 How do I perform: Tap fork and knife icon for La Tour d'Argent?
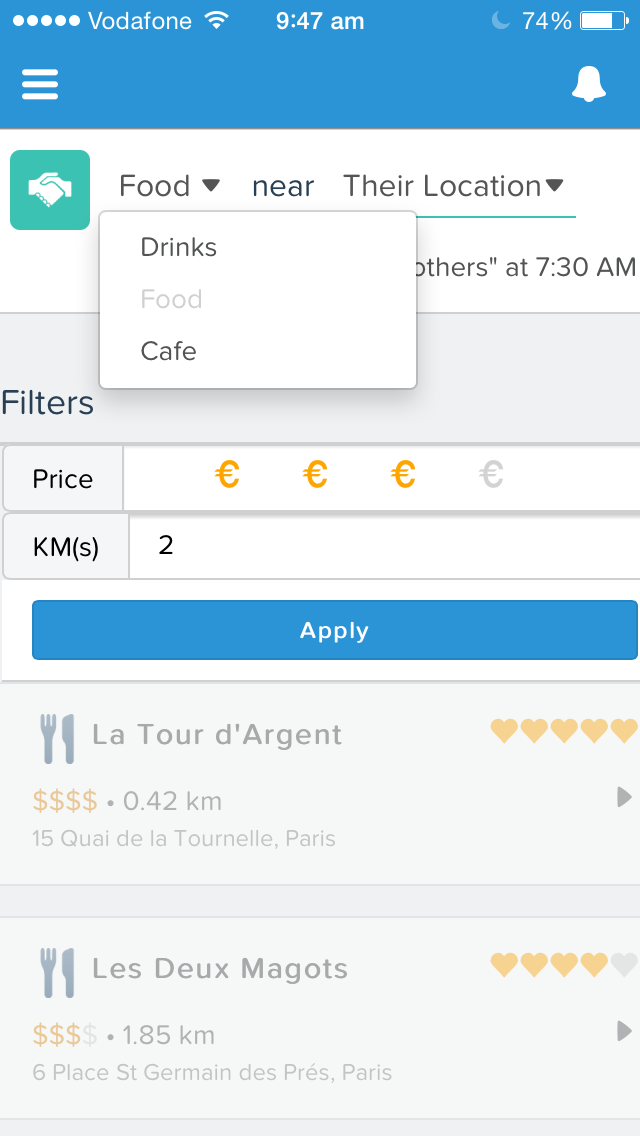point(57,738)
